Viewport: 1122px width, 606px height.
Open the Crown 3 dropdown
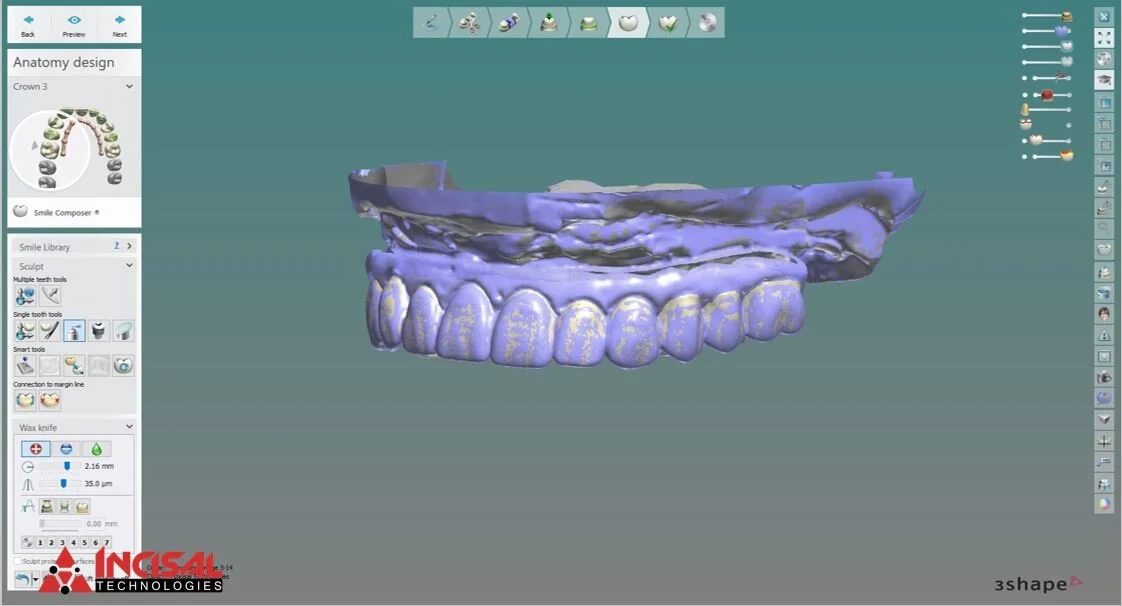click(128, 86)
